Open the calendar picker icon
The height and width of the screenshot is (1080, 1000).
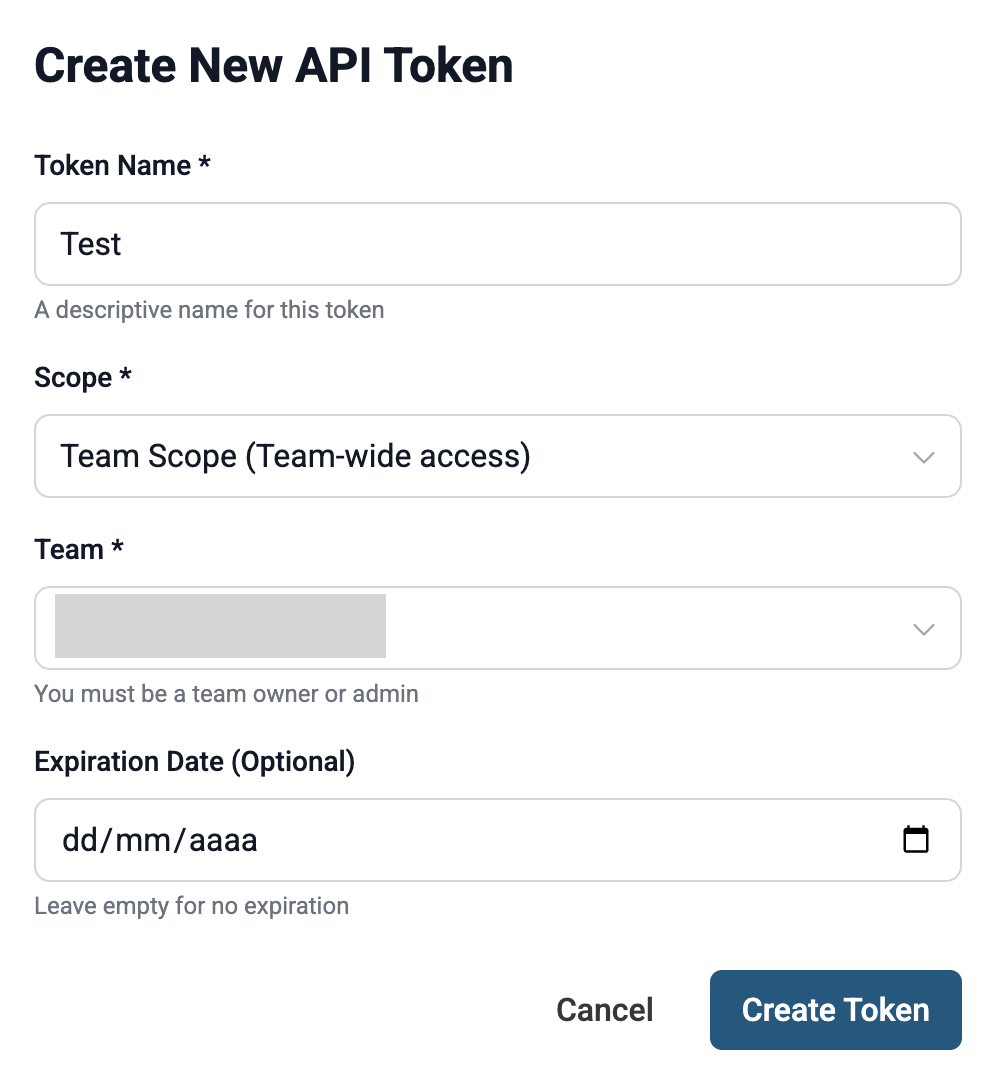pos(915,840)
